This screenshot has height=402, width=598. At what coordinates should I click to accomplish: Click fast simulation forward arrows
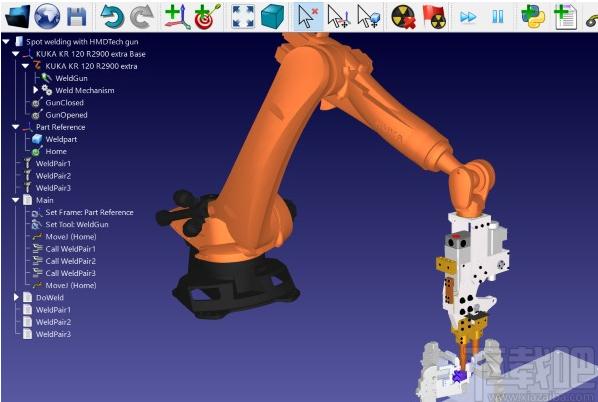point(468,17)
